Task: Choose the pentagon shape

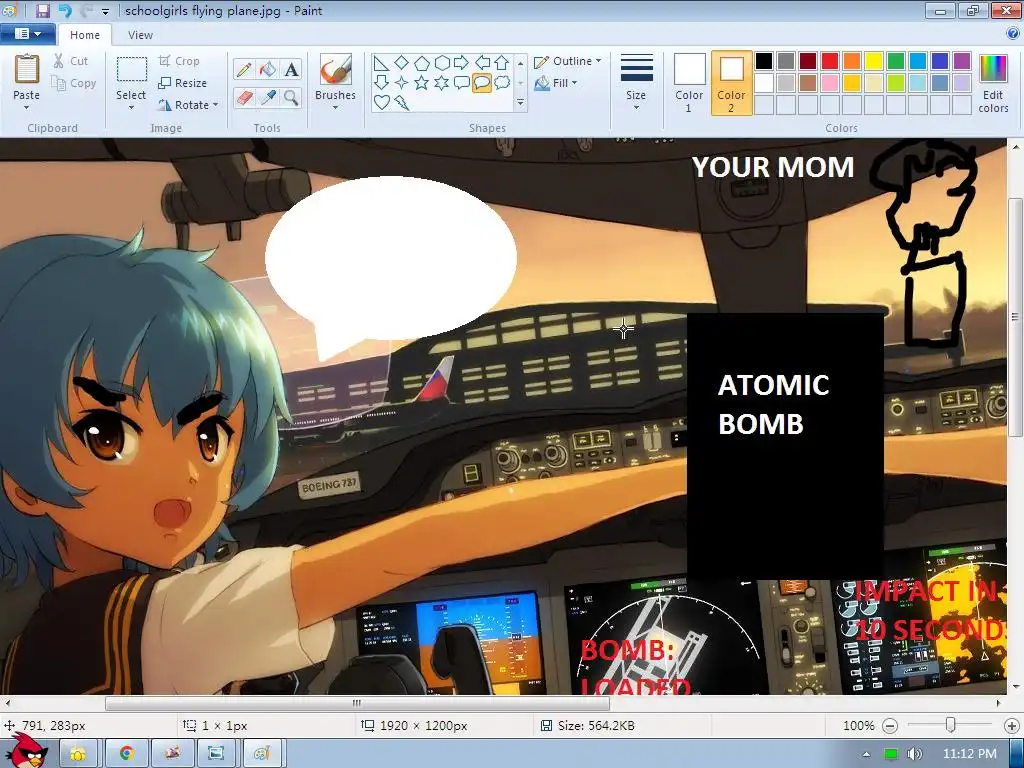Action: coord(422,63)
